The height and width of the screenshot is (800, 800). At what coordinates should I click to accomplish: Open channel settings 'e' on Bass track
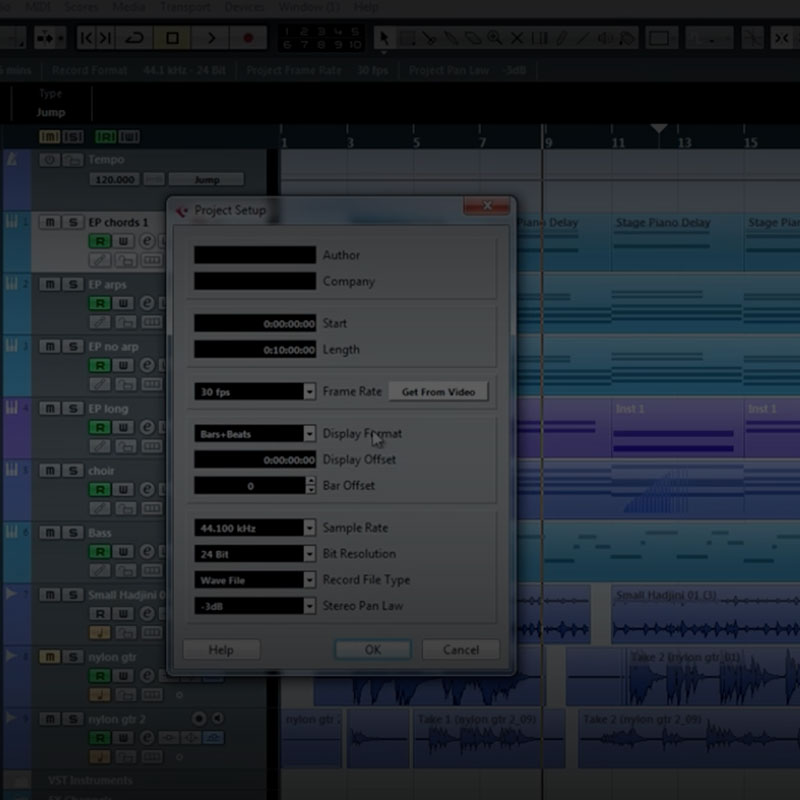(x=147, y=552)
